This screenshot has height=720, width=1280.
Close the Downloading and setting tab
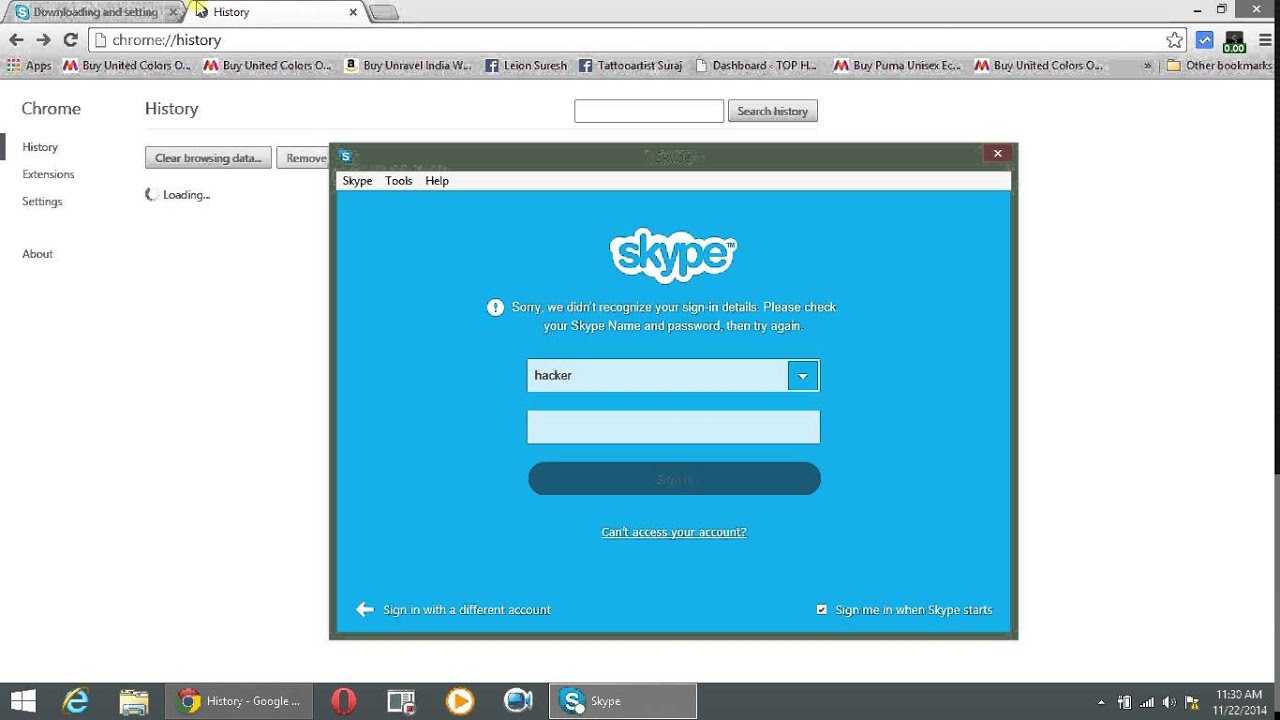173,12
